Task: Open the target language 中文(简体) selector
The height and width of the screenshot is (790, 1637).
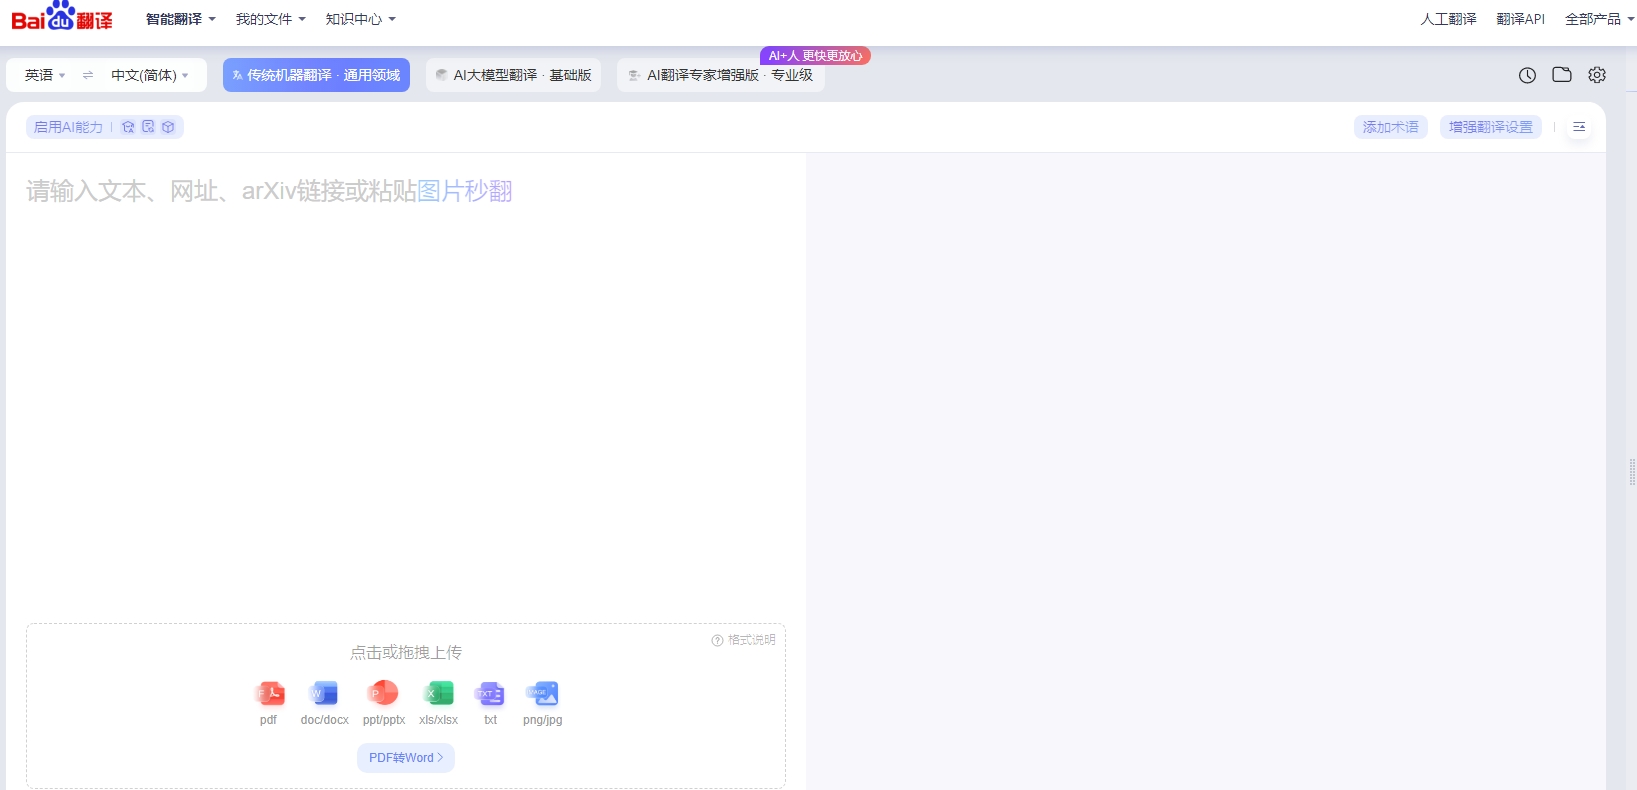Action: click(149, 75)
